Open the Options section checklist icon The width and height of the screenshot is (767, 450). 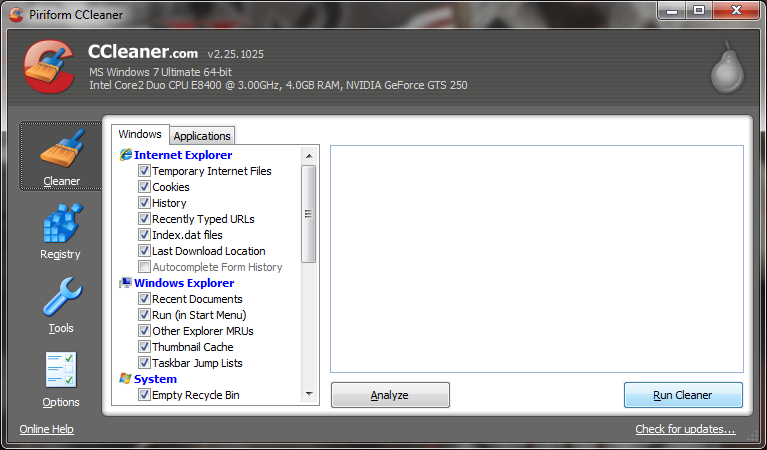tap(61, 370)
